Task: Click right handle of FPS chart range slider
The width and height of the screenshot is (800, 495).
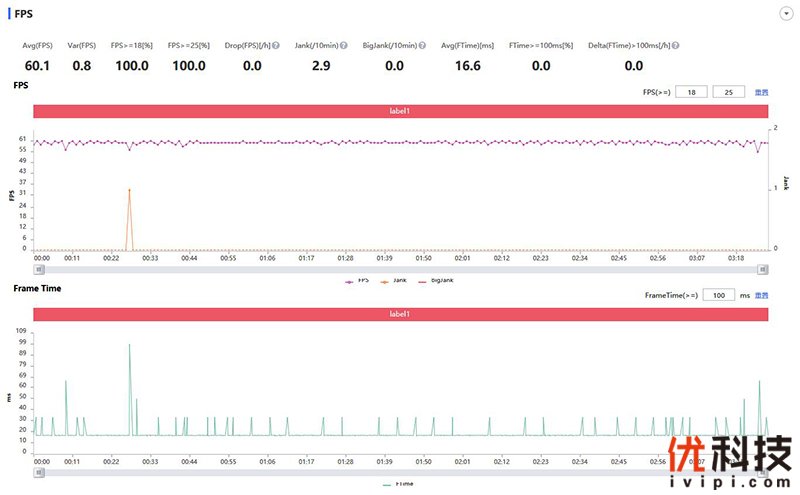Action: pos(763,269)
